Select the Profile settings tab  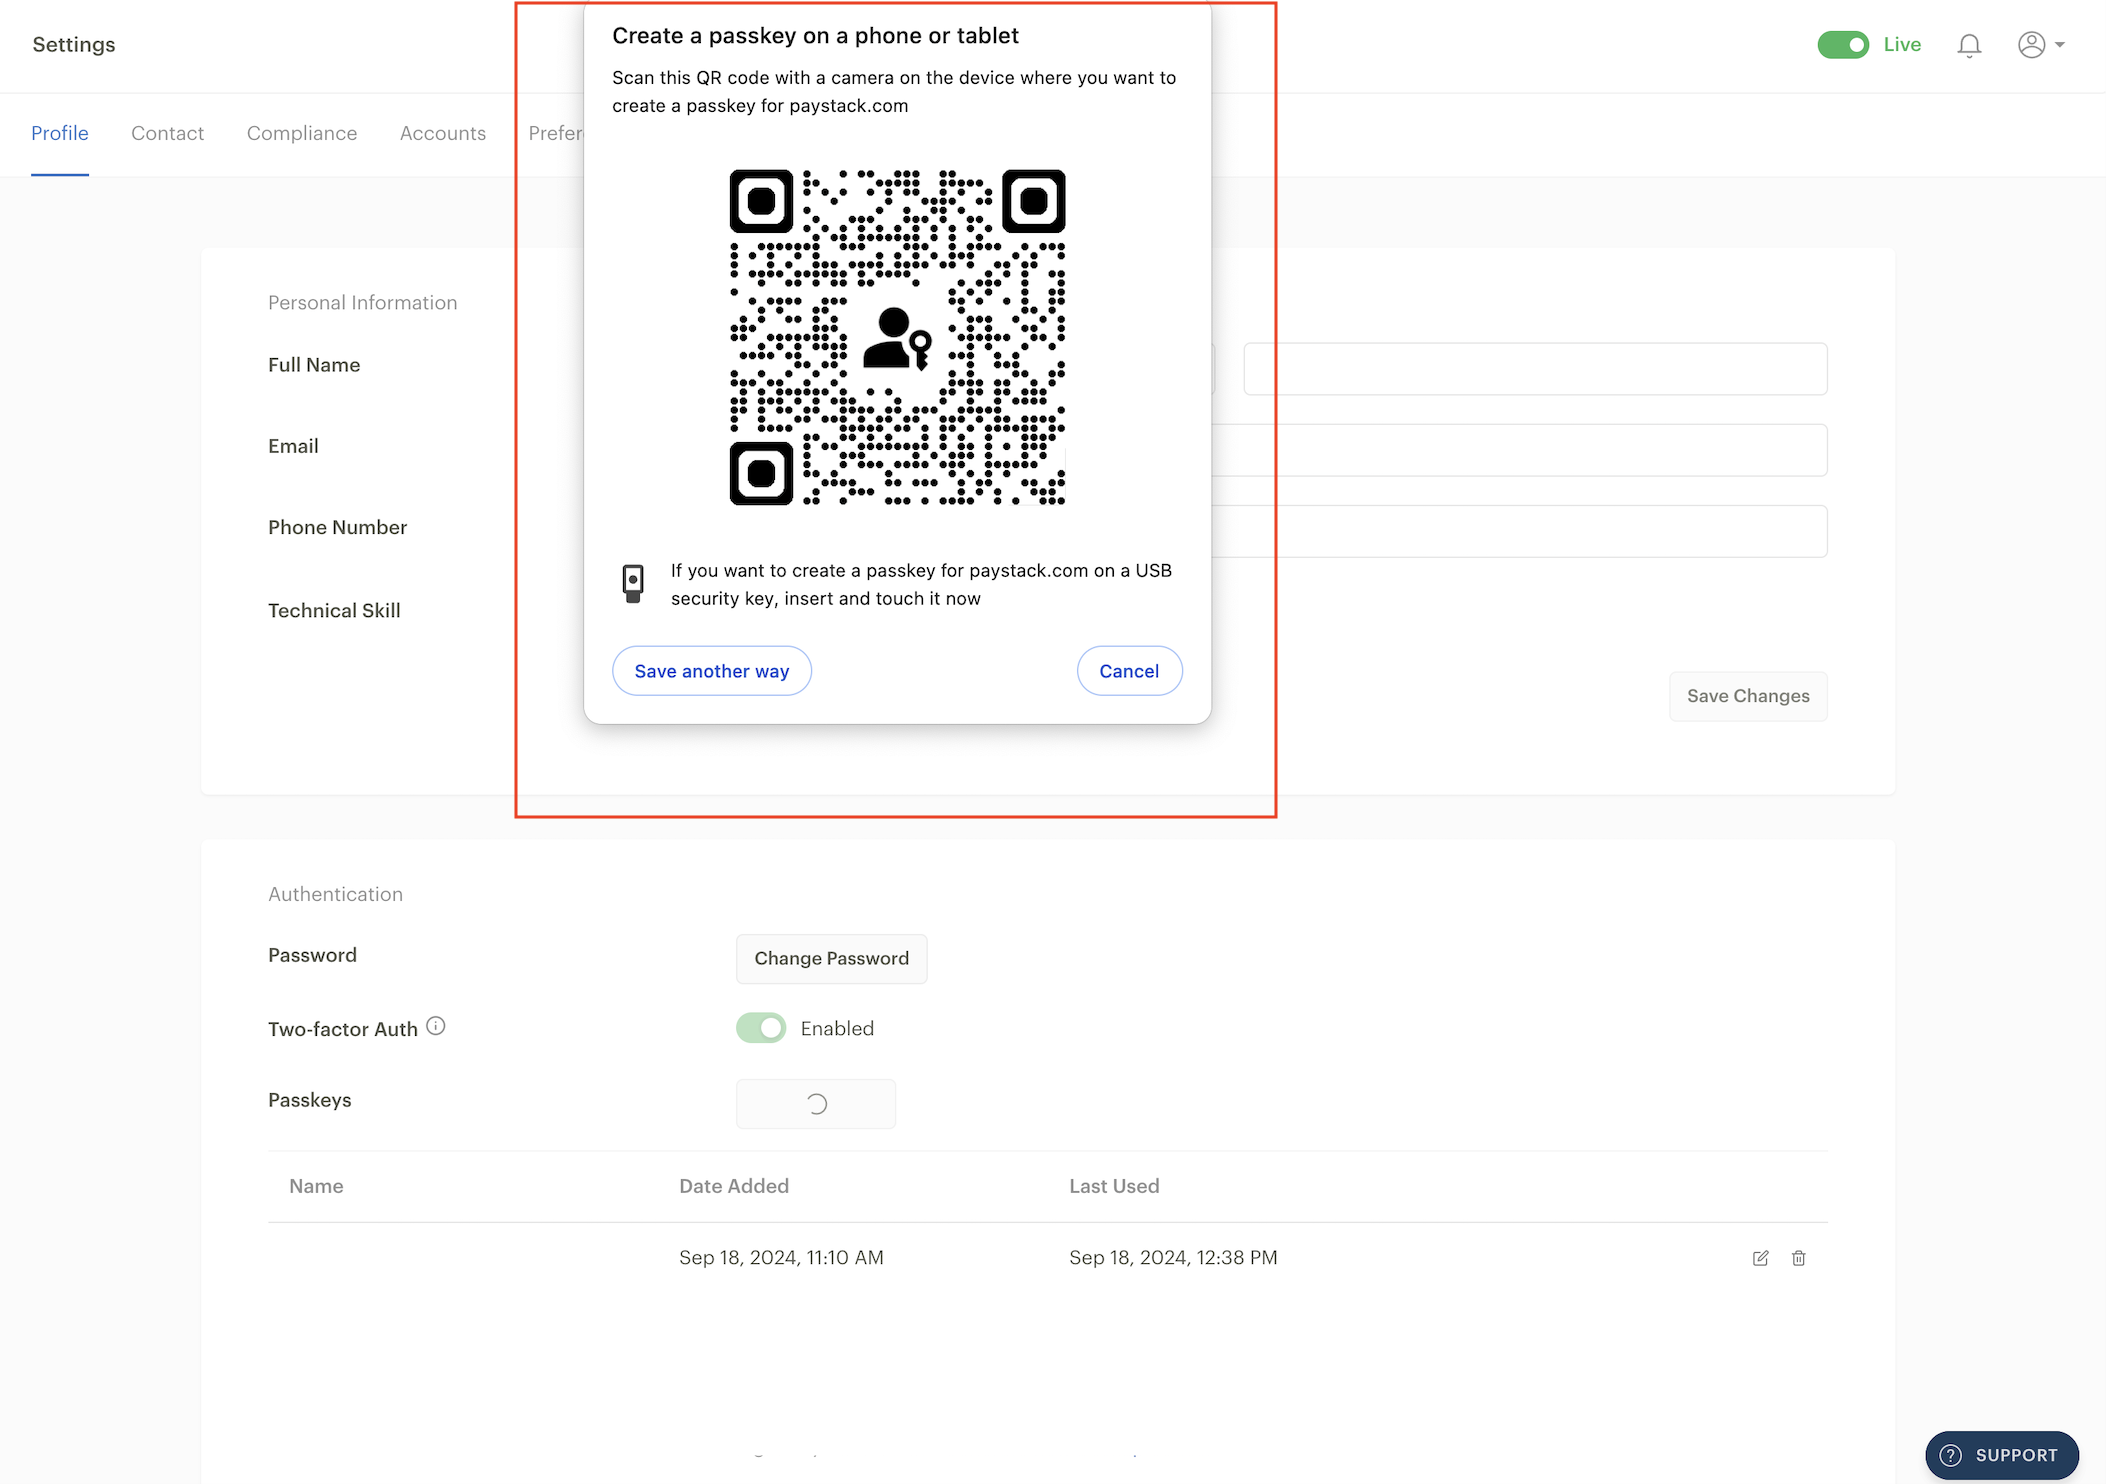59,133
